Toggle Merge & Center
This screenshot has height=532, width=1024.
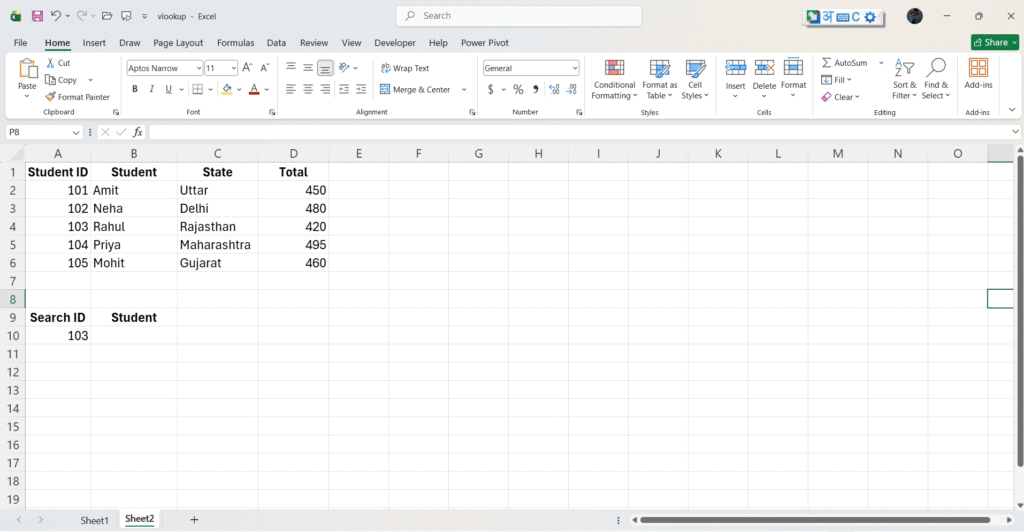(415, 89)
